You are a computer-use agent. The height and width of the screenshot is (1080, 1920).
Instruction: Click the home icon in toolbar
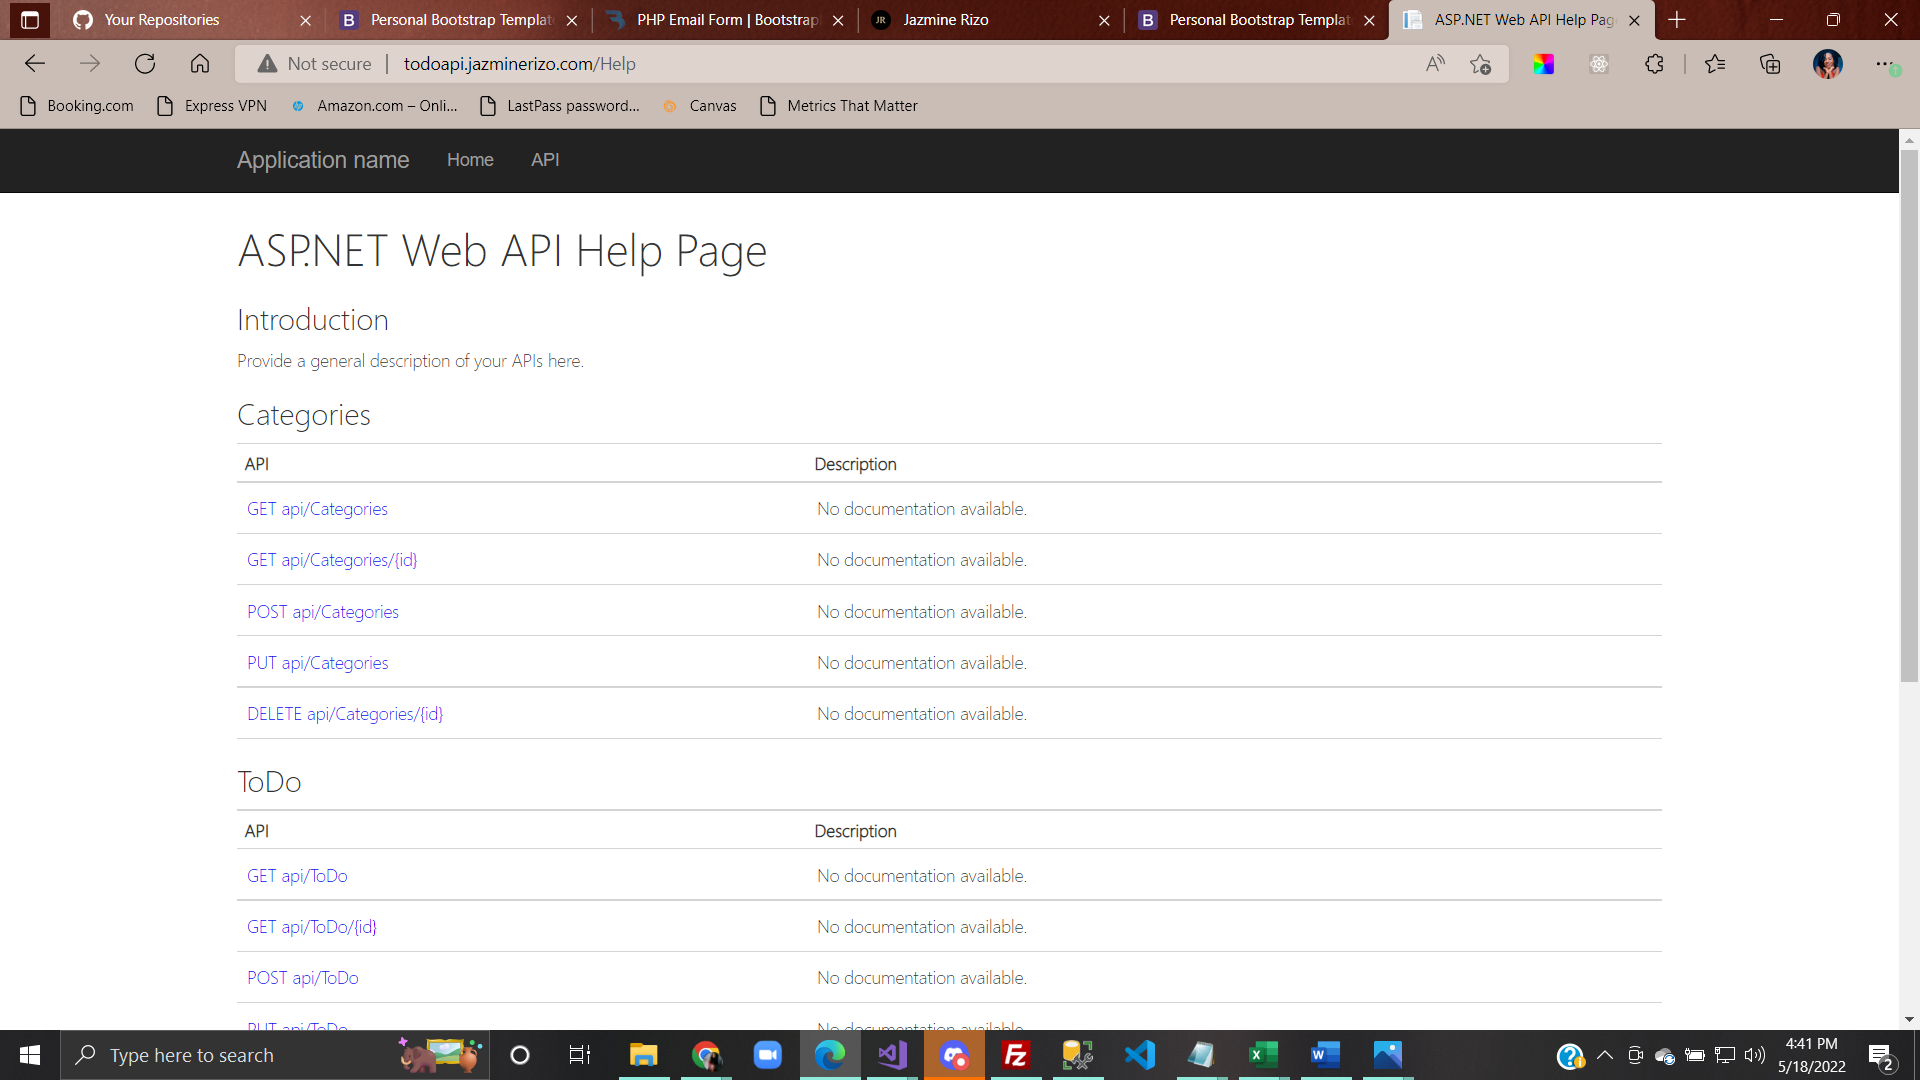[200, 64]
